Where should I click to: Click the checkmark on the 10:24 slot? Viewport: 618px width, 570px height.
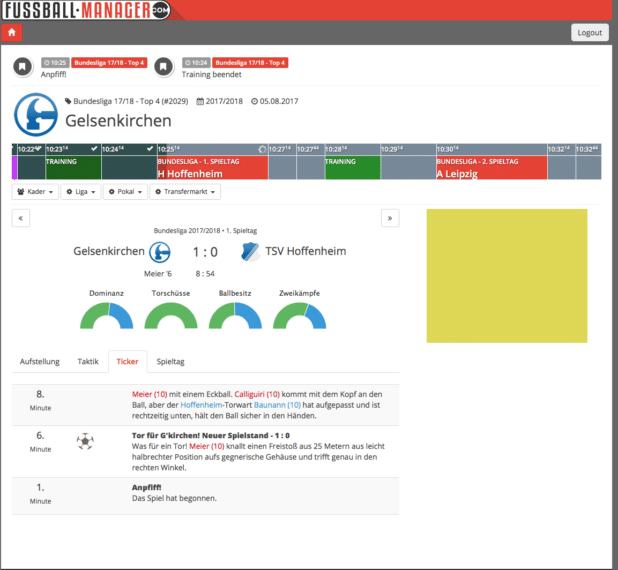pos(150,149)
